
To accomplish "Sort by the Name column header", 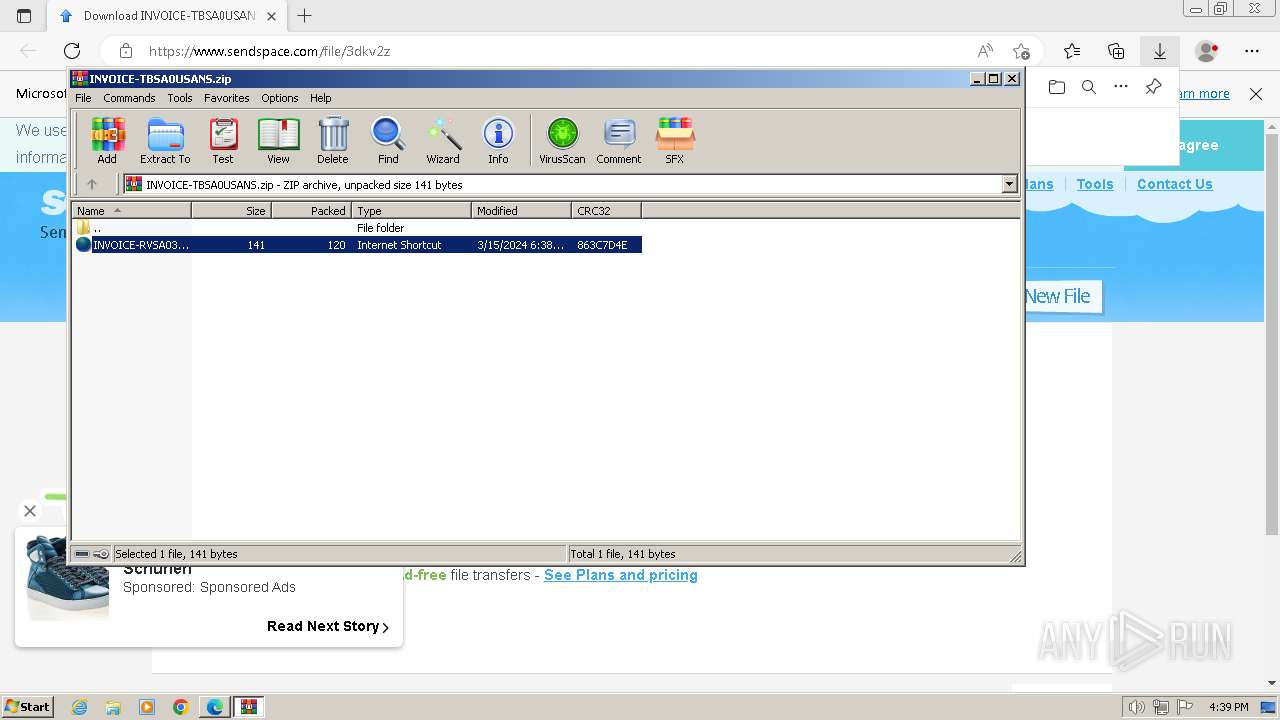I will (131, 210).
